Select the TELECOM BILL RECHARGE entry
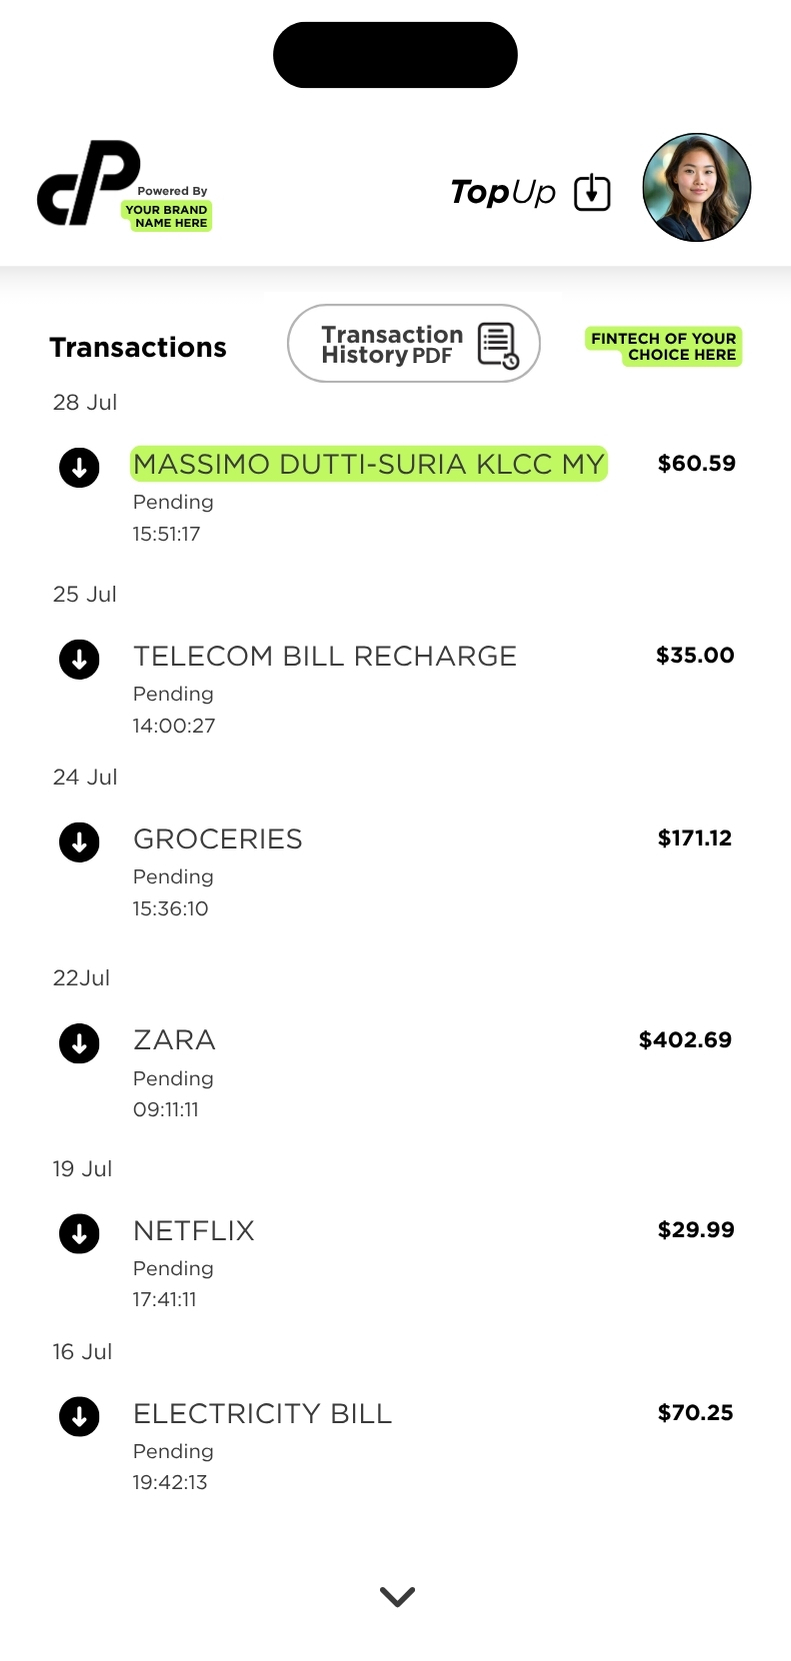This screenshot has width=791, height=1661. coord(325,656)
